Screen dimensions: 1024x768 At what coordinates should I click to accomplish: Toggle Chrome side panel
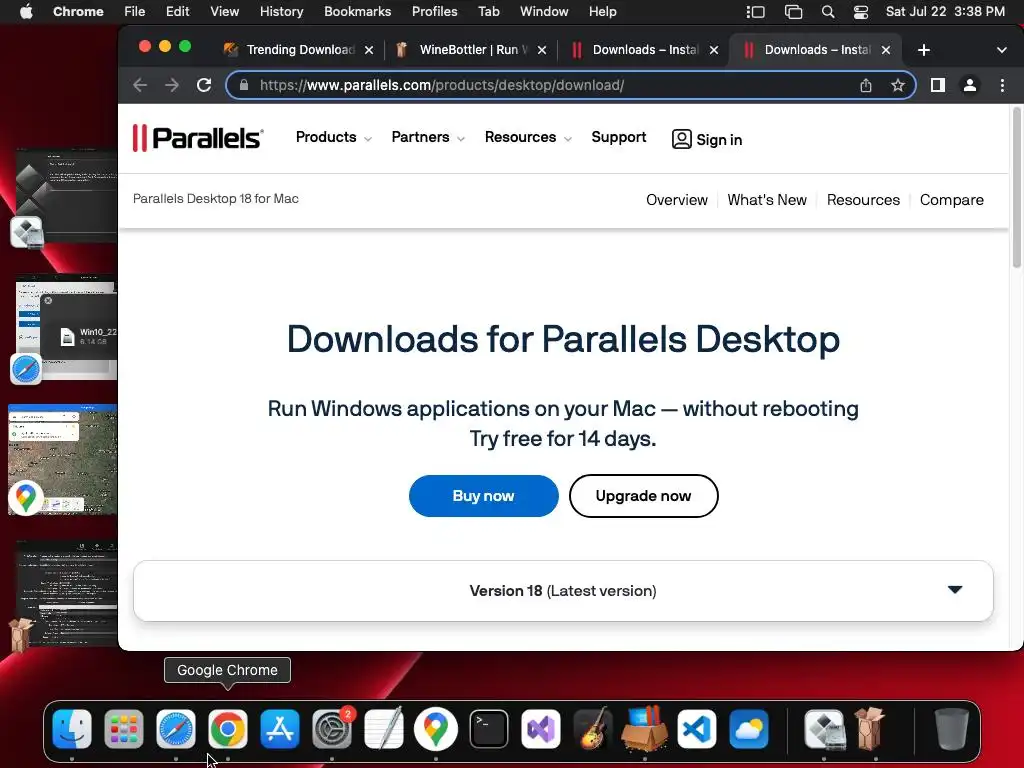[938, 85]
